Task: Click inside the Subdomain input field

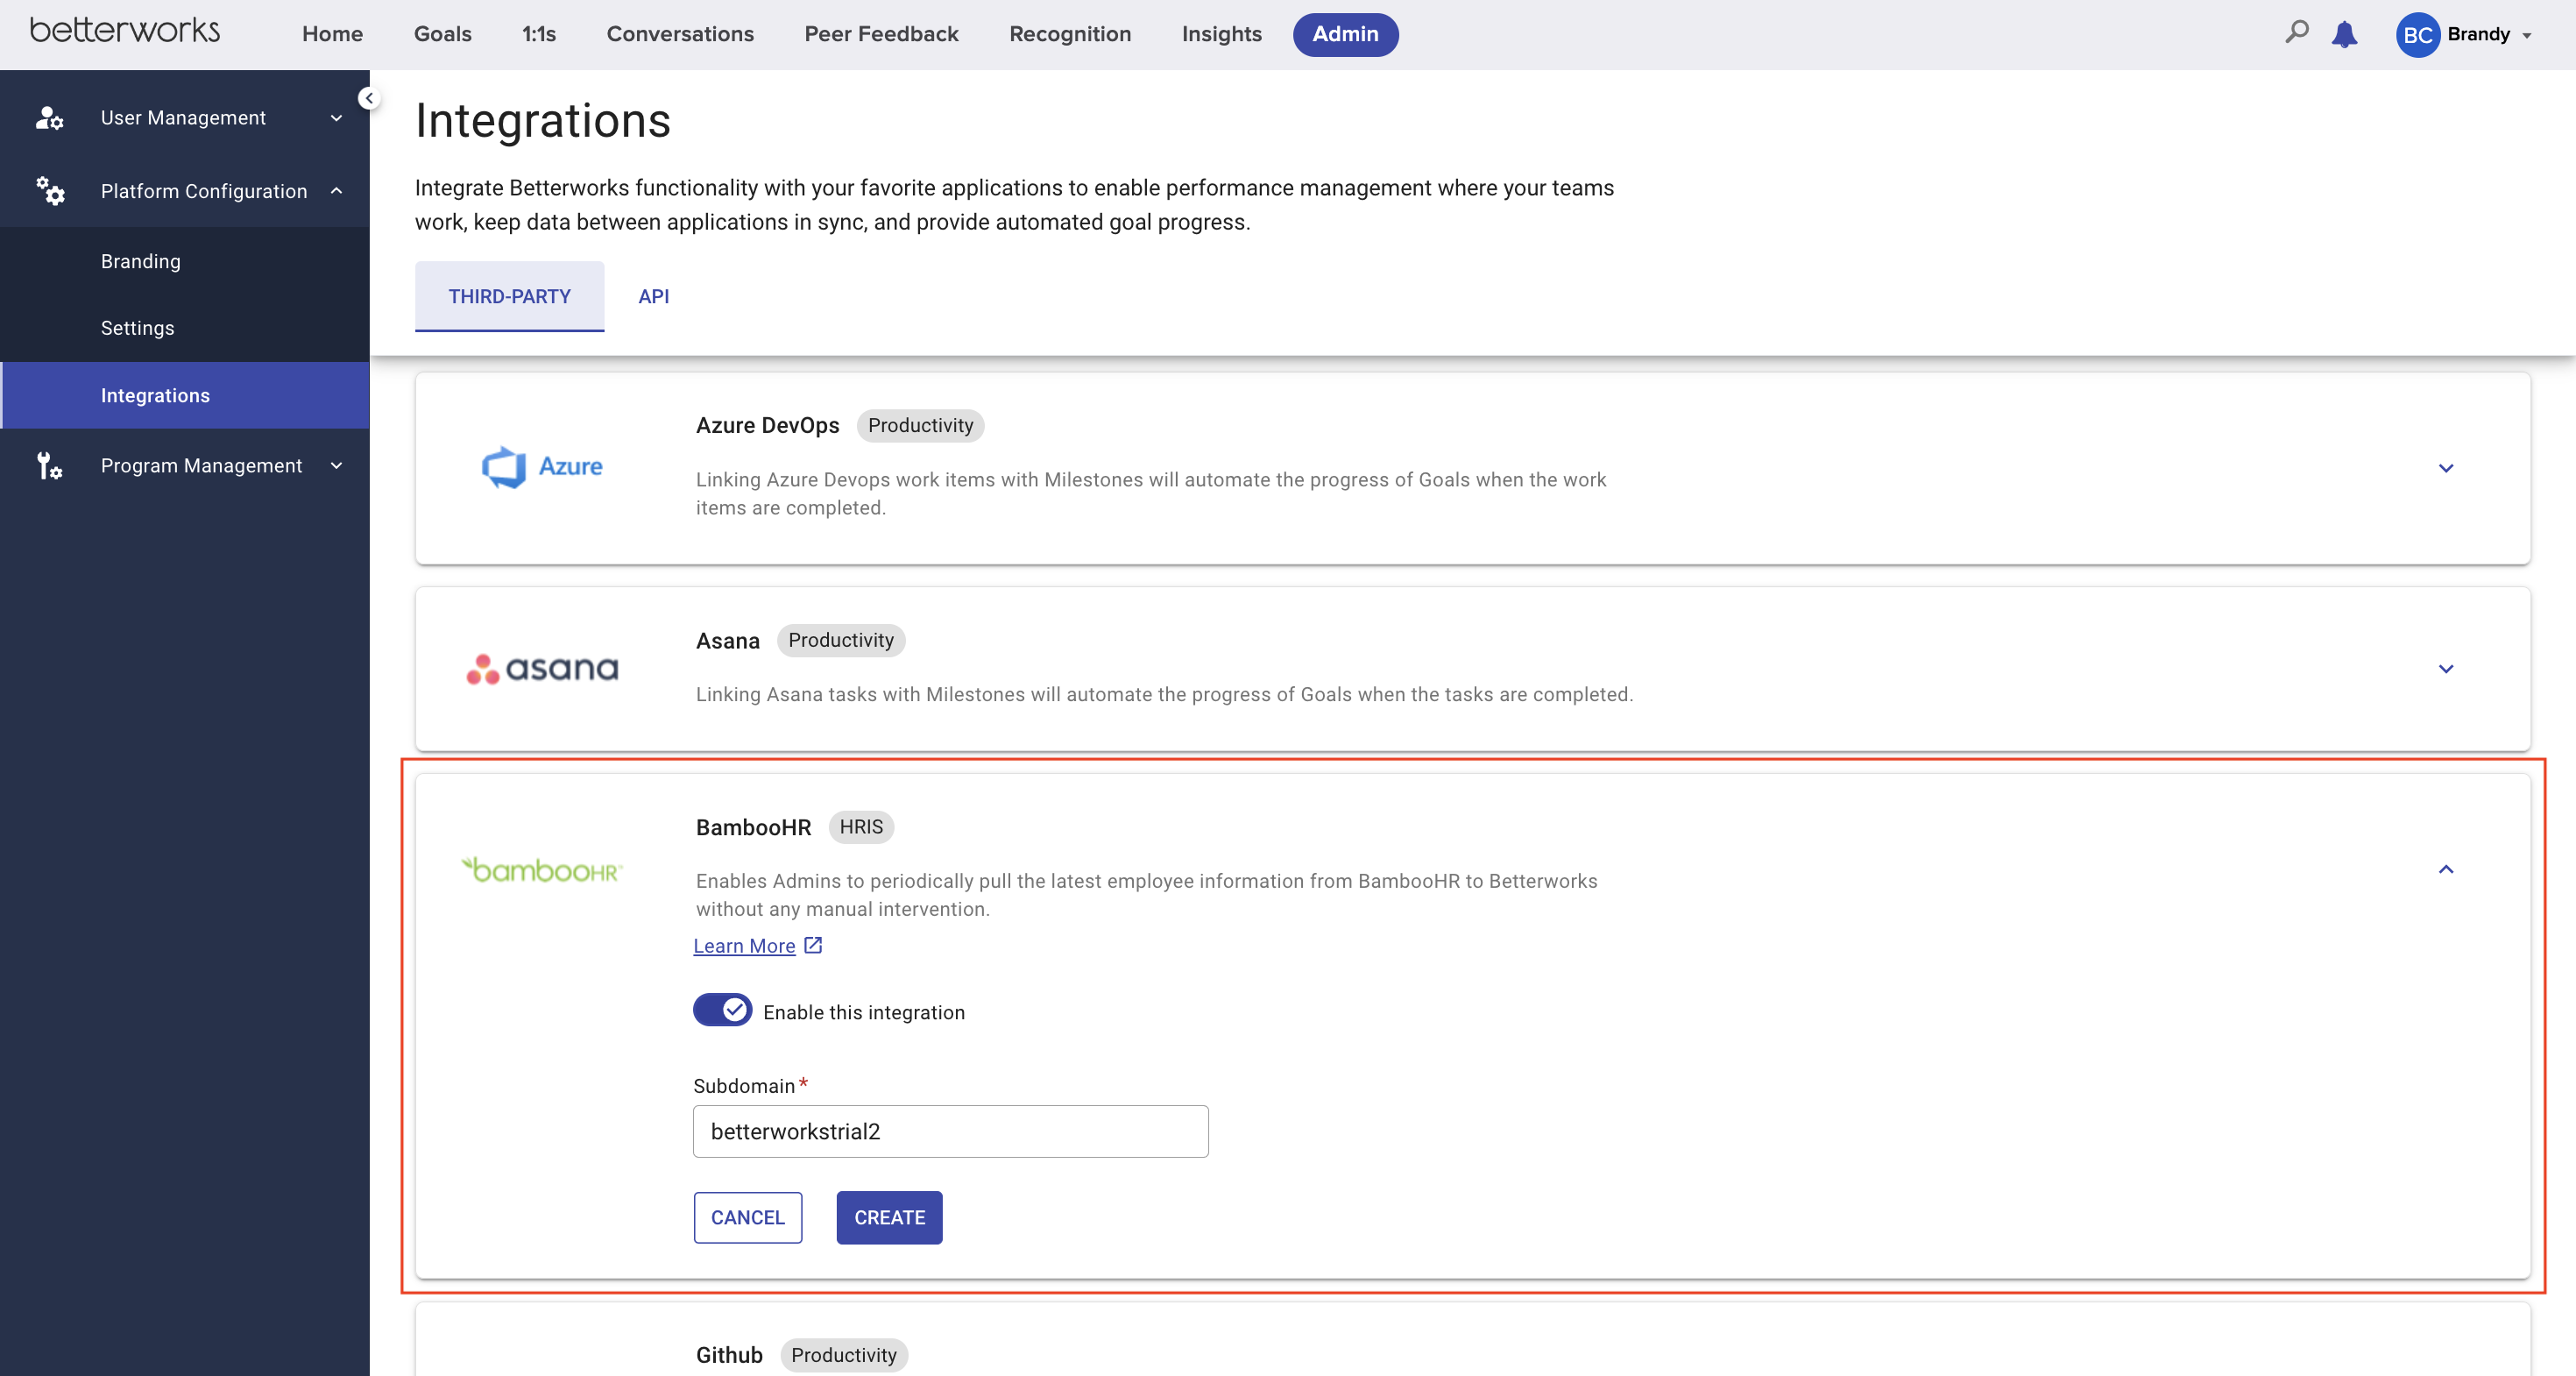Action: click(x=949, y=1131)
